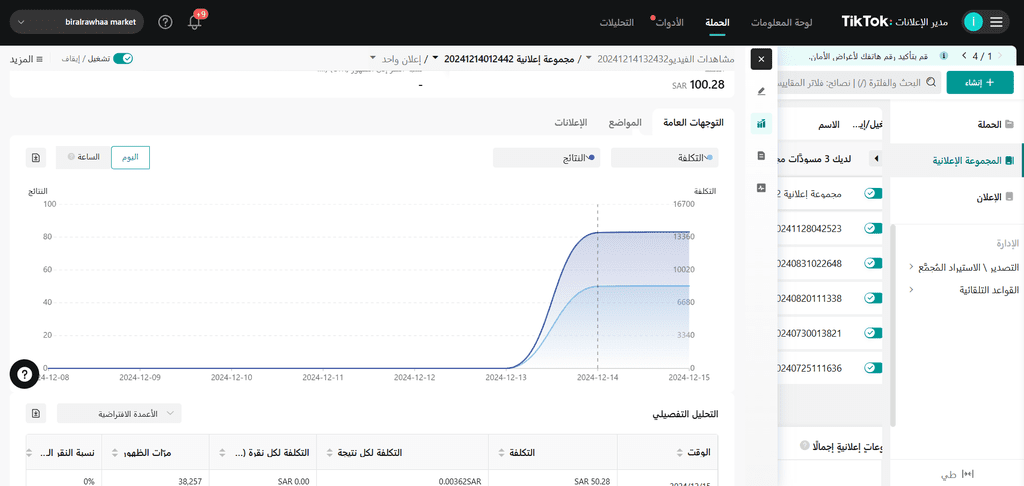The height and width of the screenshot is (486, 1024).
Task: Open campaign breadcrumb dropdown مشاهدات الفيديو
Action: [x=589, y=59]
